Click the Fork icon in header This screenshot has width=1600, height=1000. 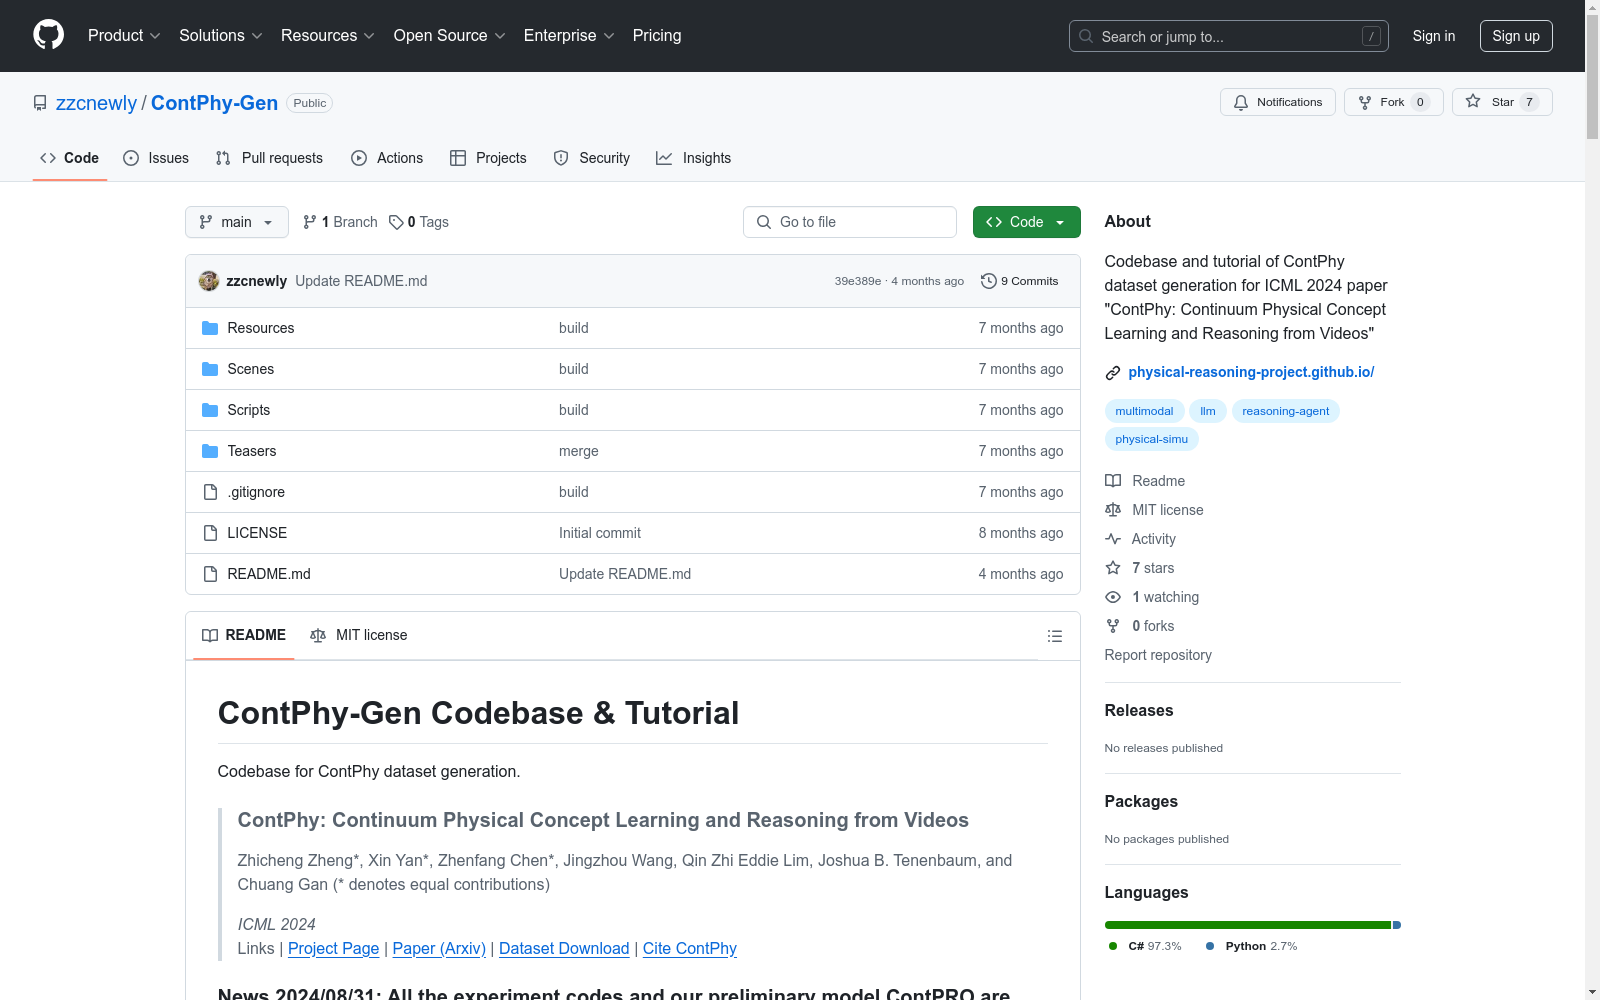click(1365, 102)
